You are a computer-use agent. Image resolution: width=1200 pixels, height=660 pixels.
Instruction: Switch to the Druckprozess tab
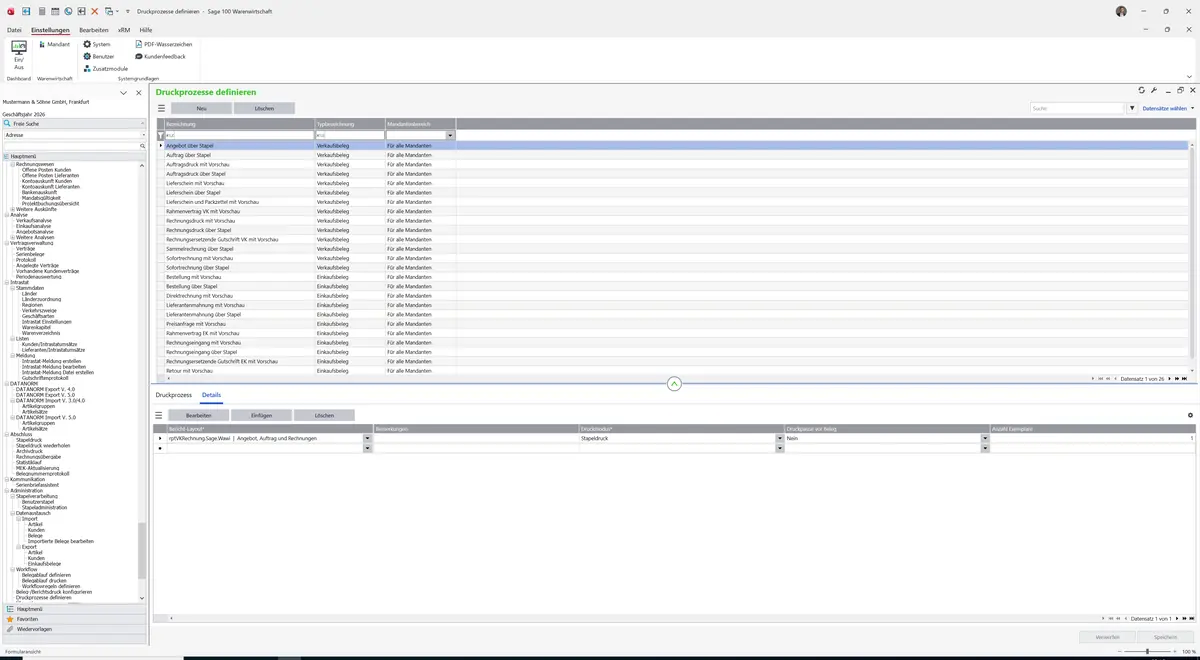pyautogui.click(x=174, y=396)
